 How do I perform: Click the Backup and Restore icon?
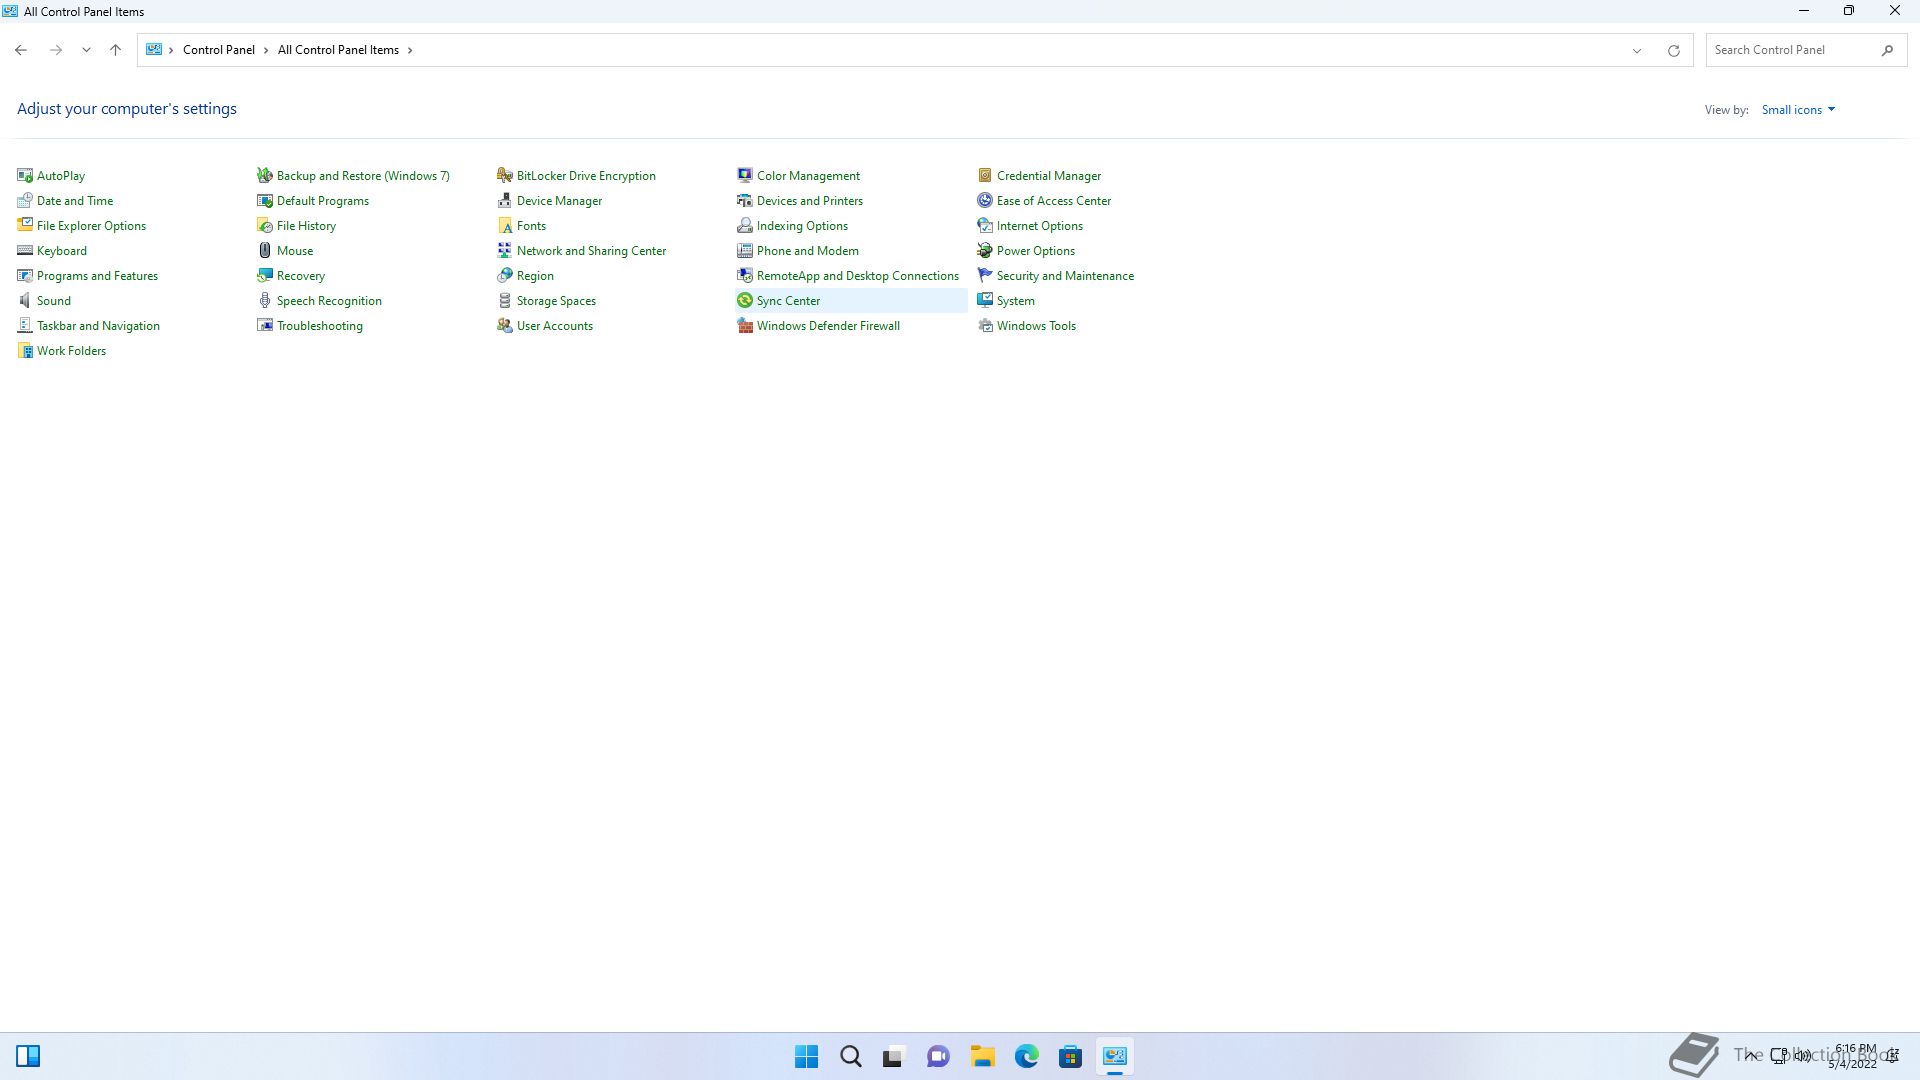click(x=265, y=175)
